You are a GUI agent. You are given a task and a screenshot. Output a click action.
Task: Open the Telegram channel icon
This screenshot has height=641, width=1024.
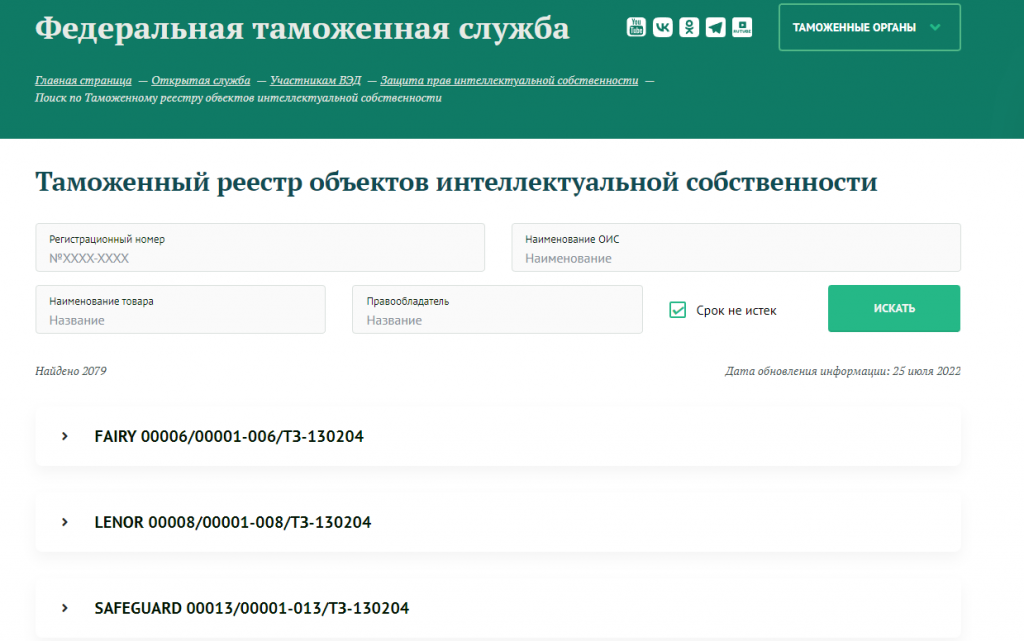click(x=715, y=27)
